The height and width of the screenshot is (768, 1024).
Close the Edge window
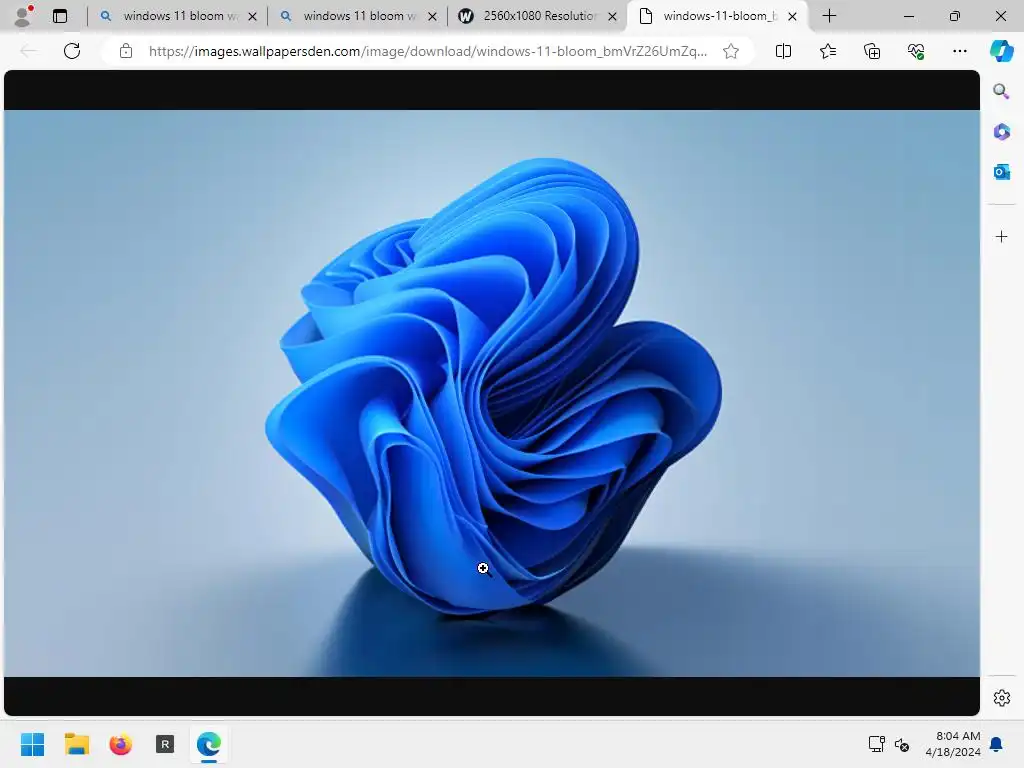point(1000,16)
